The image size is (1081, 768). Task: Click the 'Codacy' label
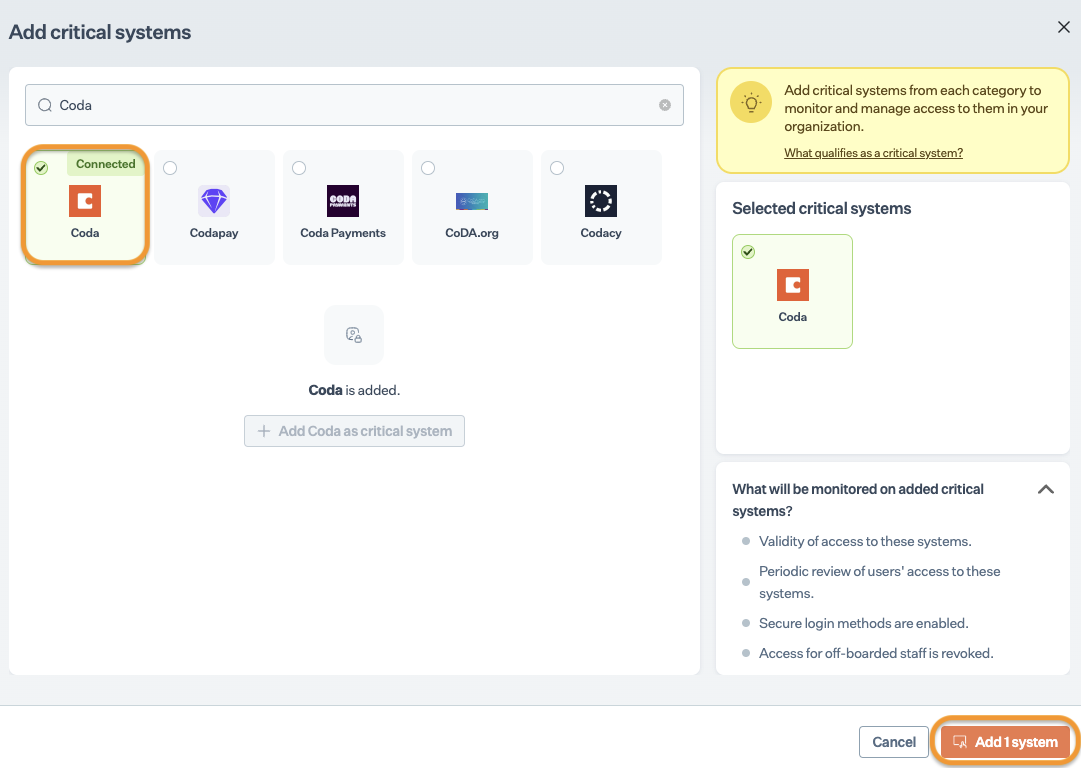600,233
